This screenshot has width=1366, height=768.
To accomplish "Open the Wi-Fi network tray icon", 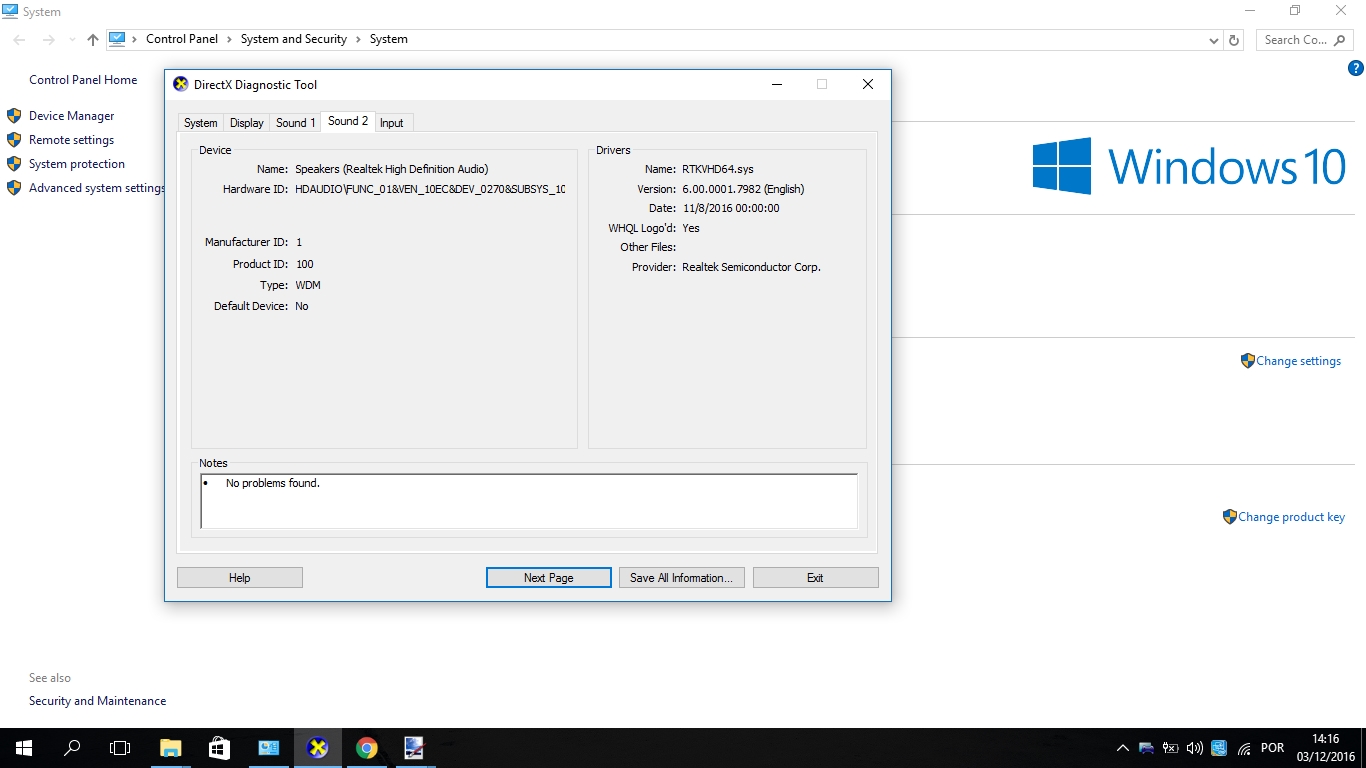I will tap(1244, 748).
